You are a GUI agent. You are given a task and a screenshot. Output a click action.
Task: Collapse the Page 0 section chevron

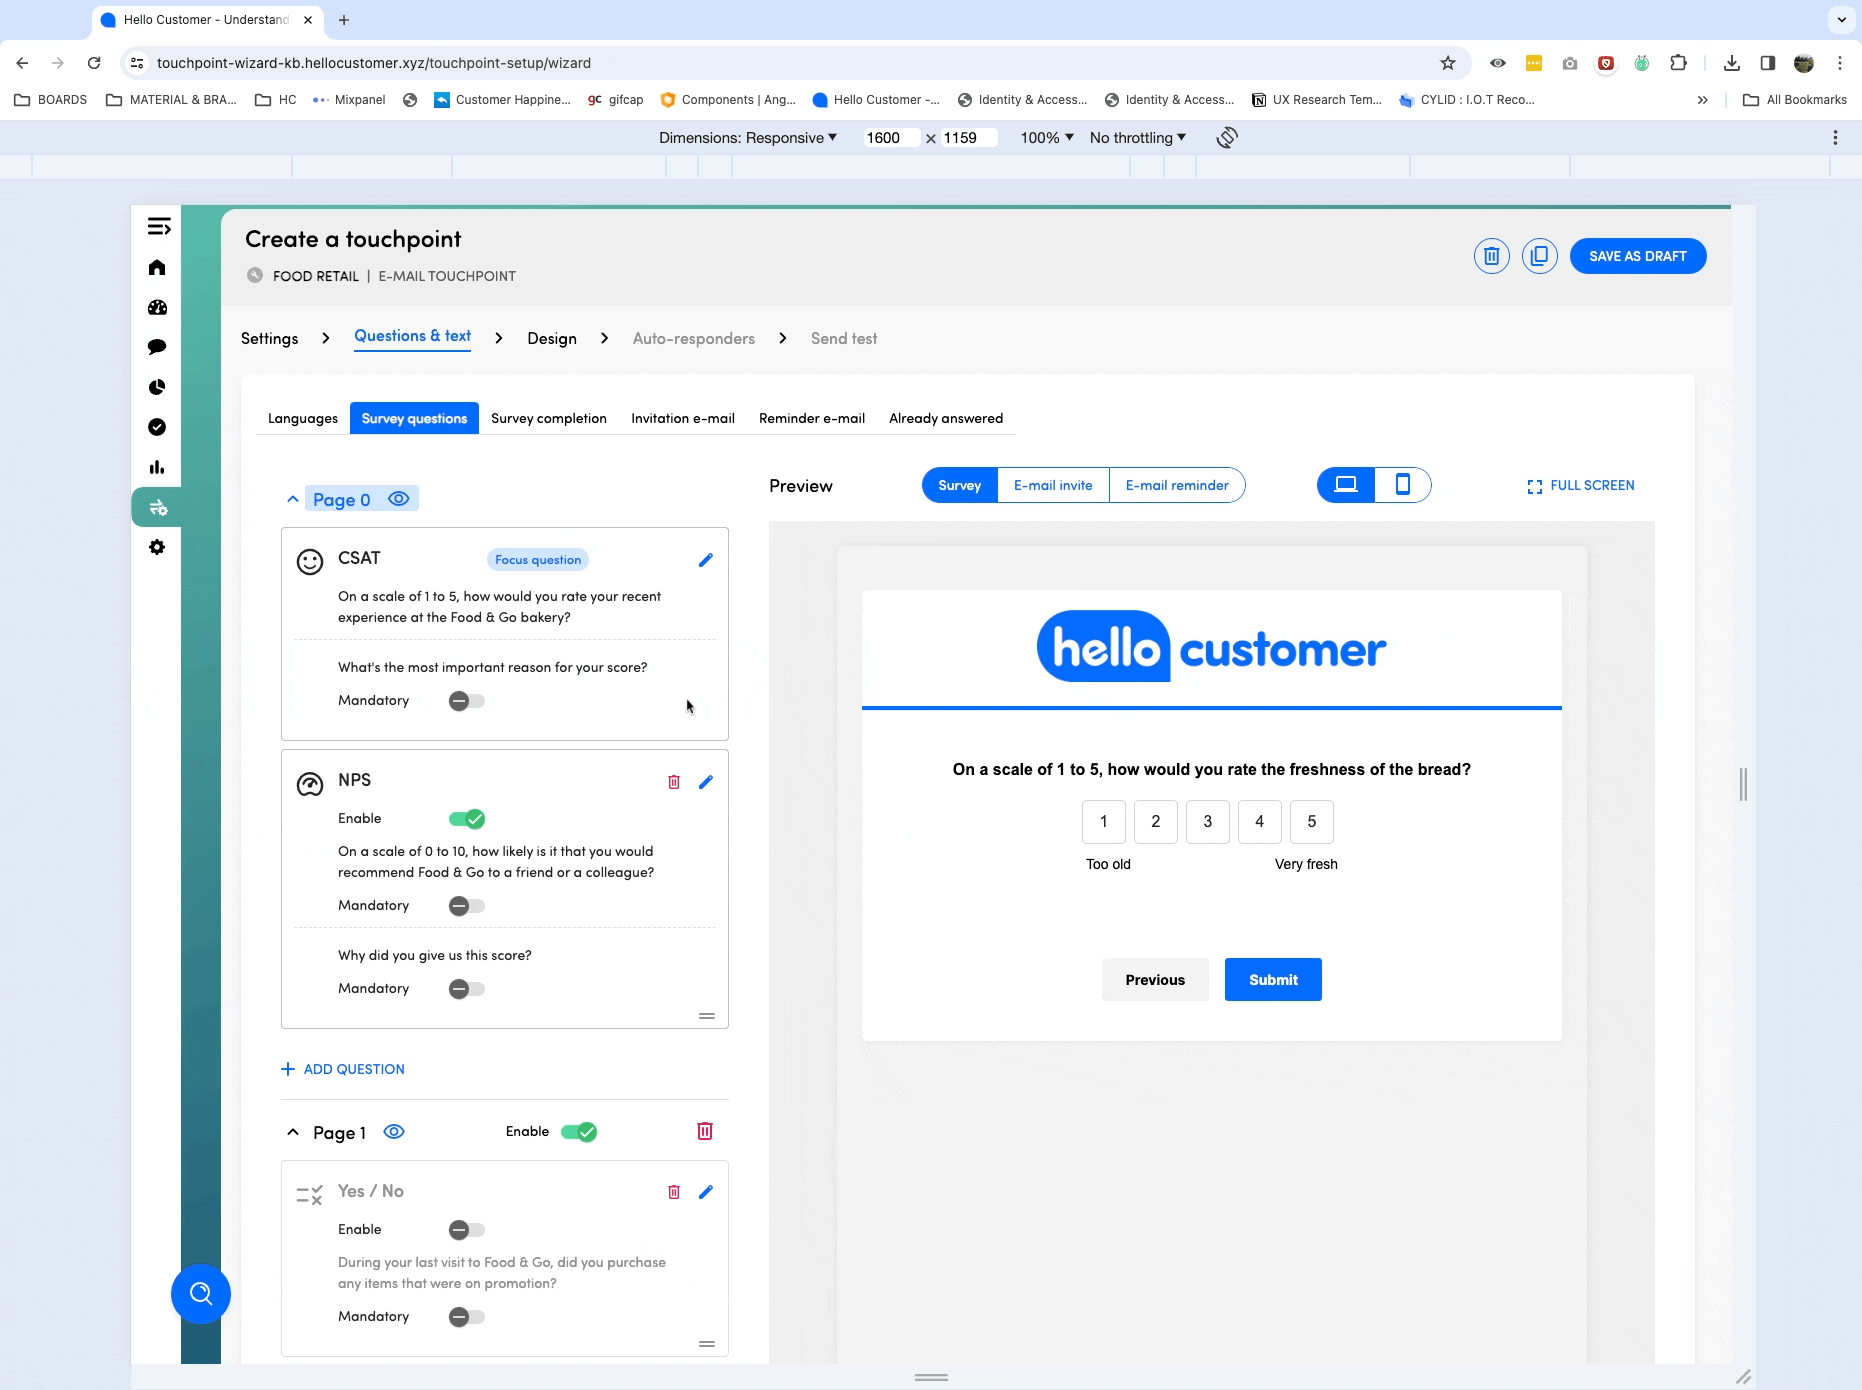293,499
